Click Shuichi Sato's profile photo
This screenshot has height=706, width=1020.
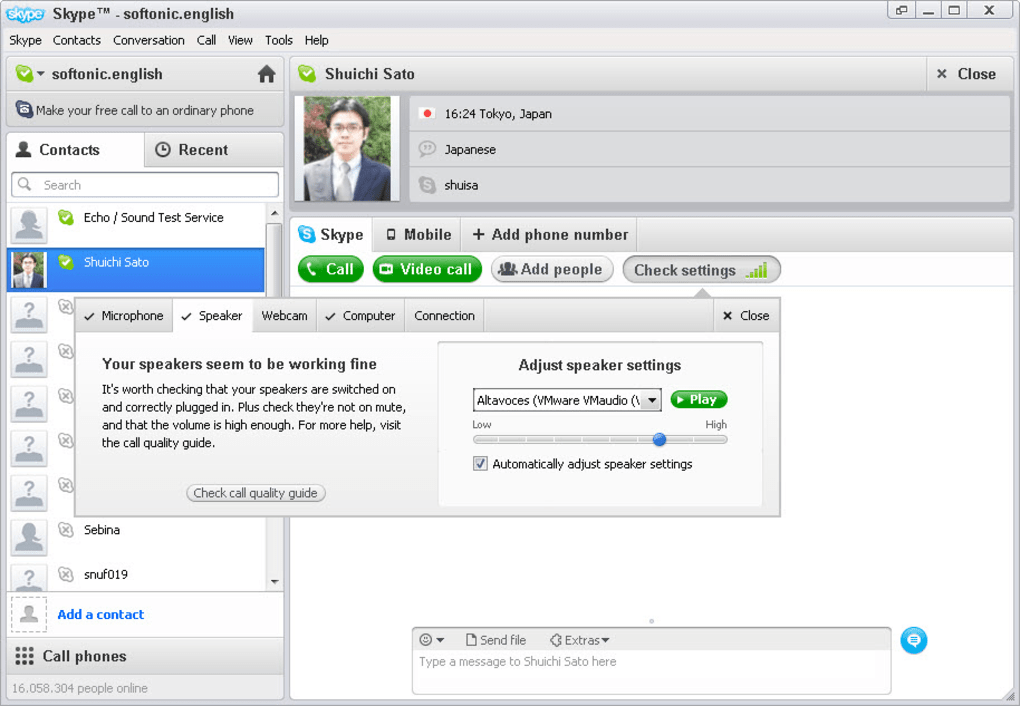(x=347, y=149)
